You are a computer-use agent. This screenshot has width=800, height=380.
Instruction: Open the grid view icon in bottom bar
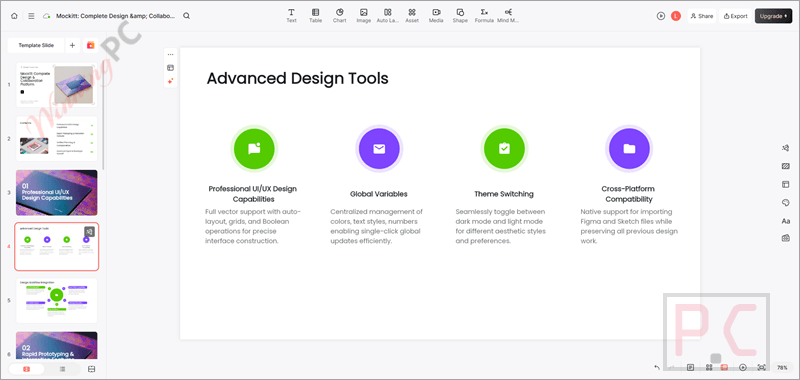709,367
